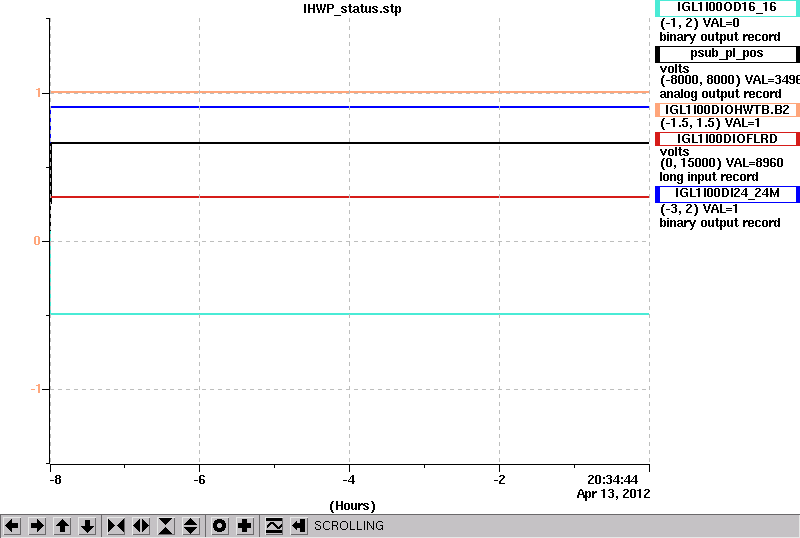The width and height of the screenshot is (800, 538).
Task: Click the orange IGL1I00DIOHWTB.B2 trace line
Action: [349, 92]
